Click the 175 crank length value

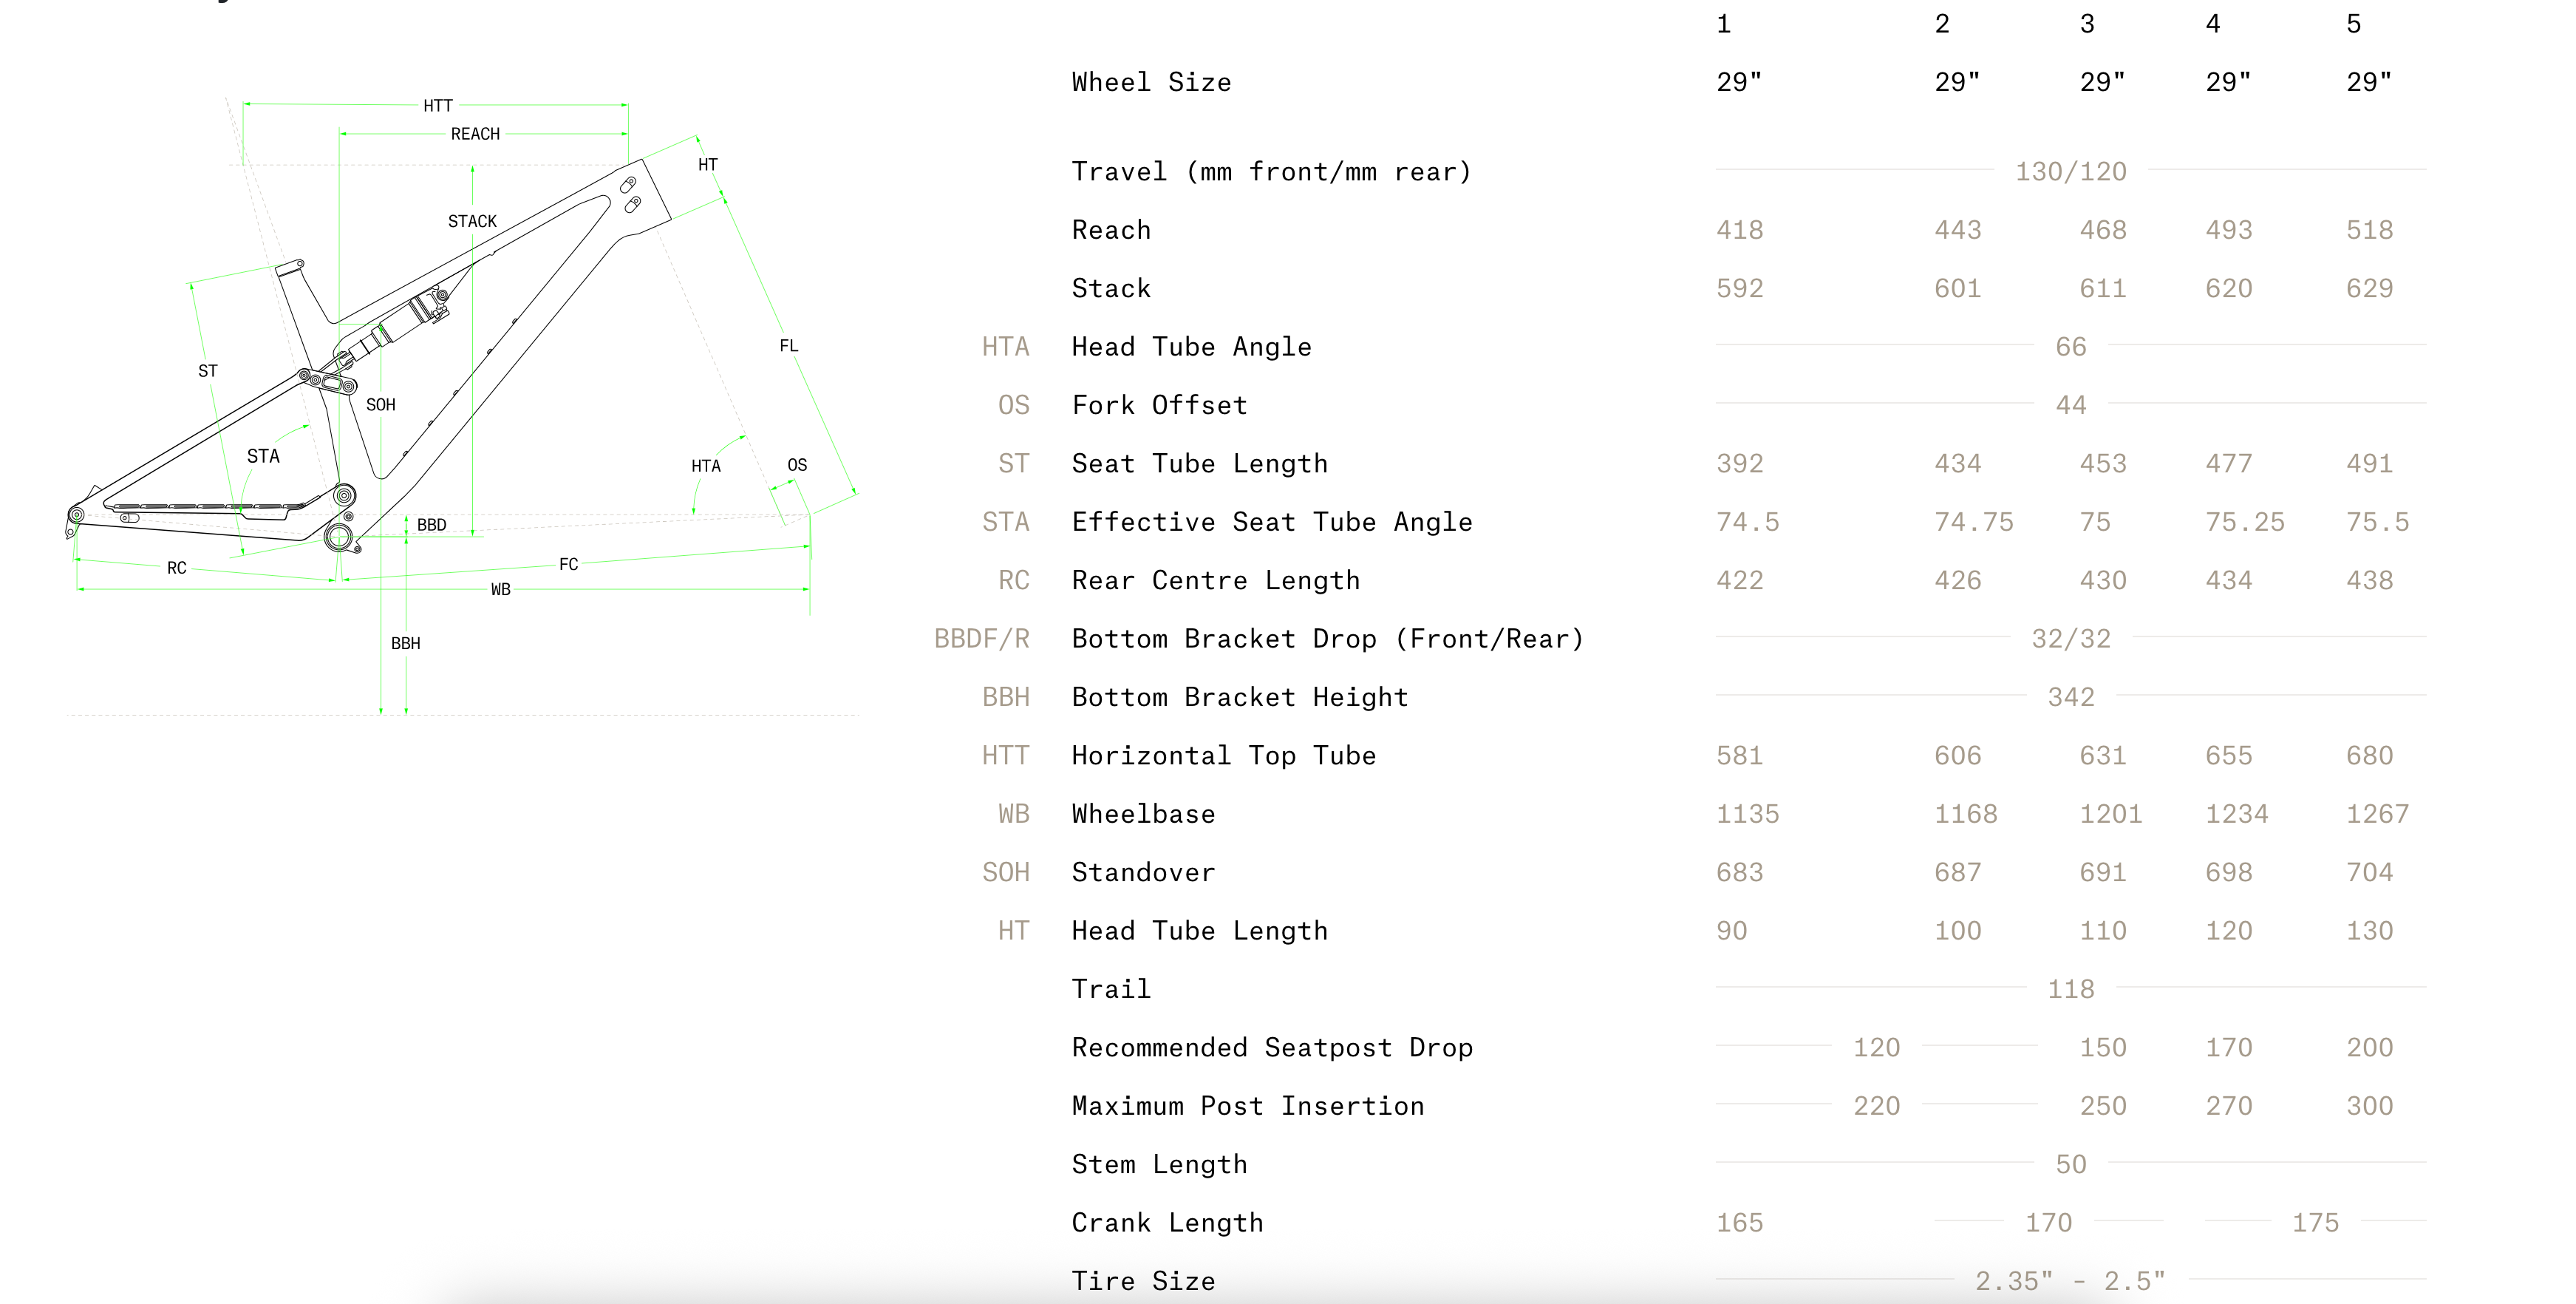2314,1223
